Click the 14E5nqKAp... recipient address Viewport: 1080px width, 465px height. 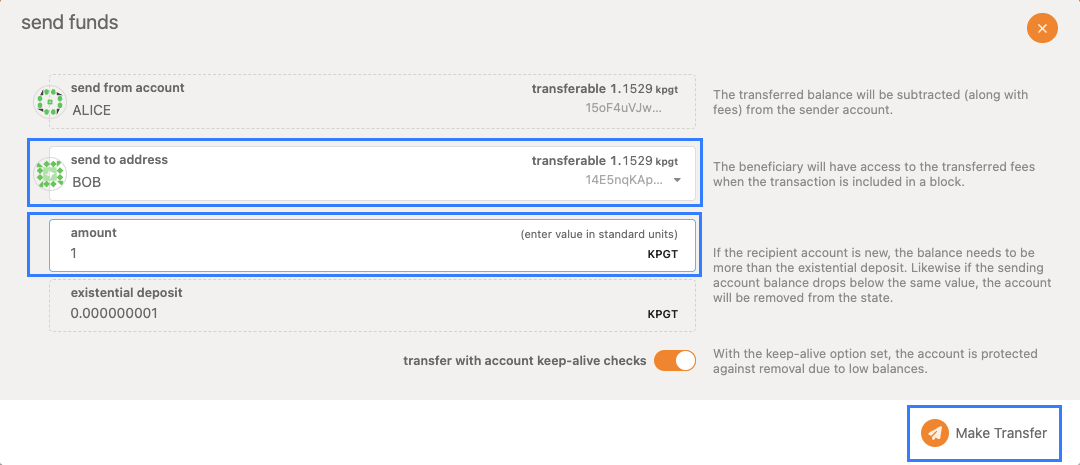click(x=623, y=180)
